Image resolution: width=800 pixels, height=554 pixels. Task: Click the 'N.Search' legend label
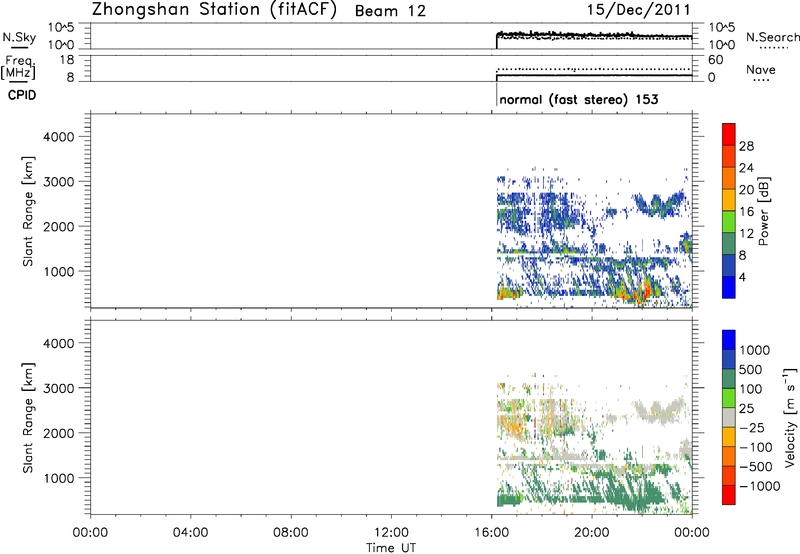(x=772, y=37)
